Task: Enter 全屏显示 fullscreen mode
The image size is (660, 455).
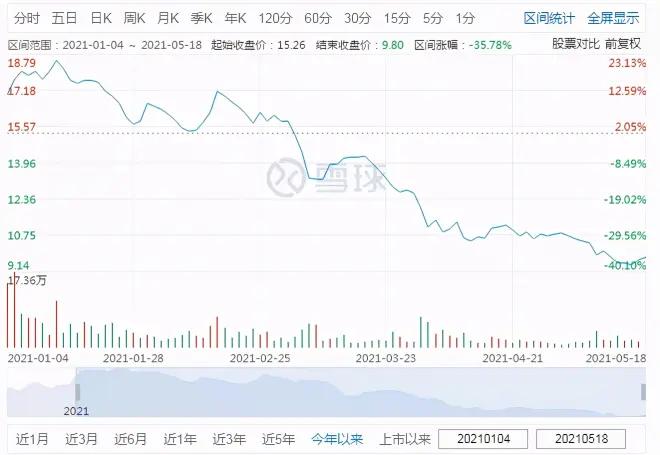Action: (x=613, y=18)
